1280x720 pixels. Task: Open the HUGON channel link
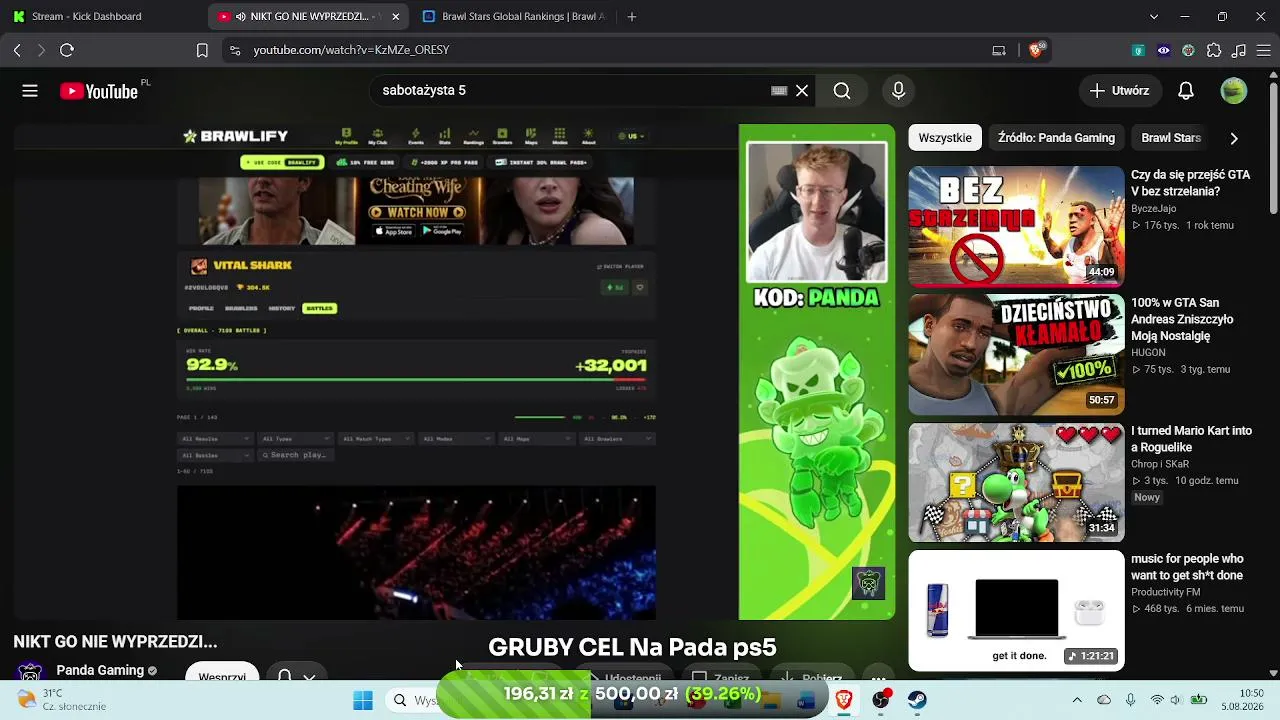pos(1148,353)
